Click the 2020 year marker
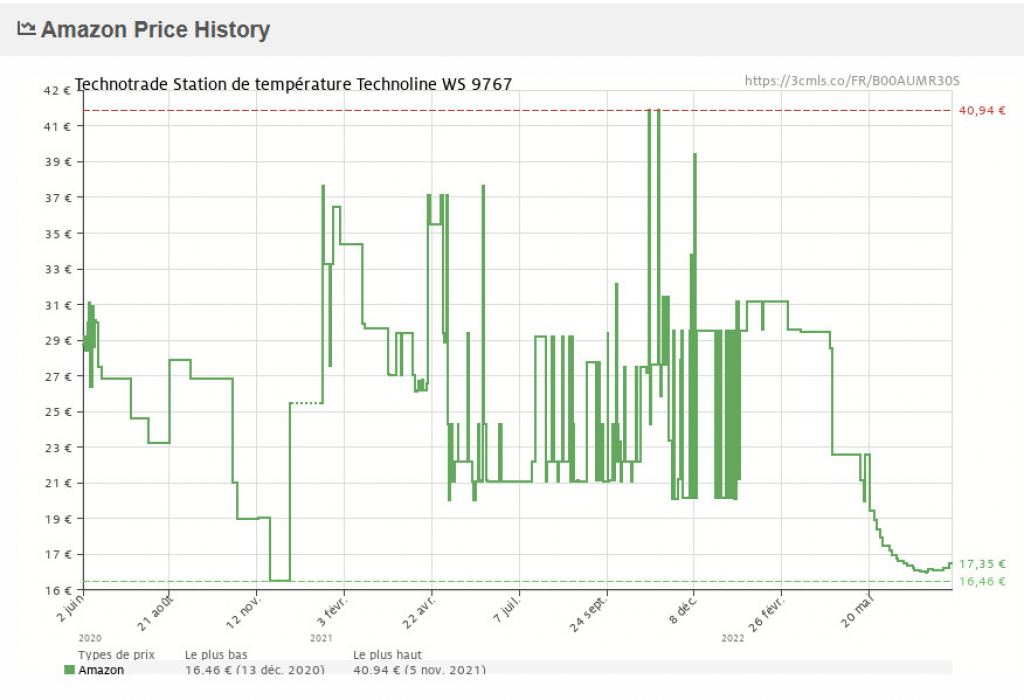 tap(90, 638)
